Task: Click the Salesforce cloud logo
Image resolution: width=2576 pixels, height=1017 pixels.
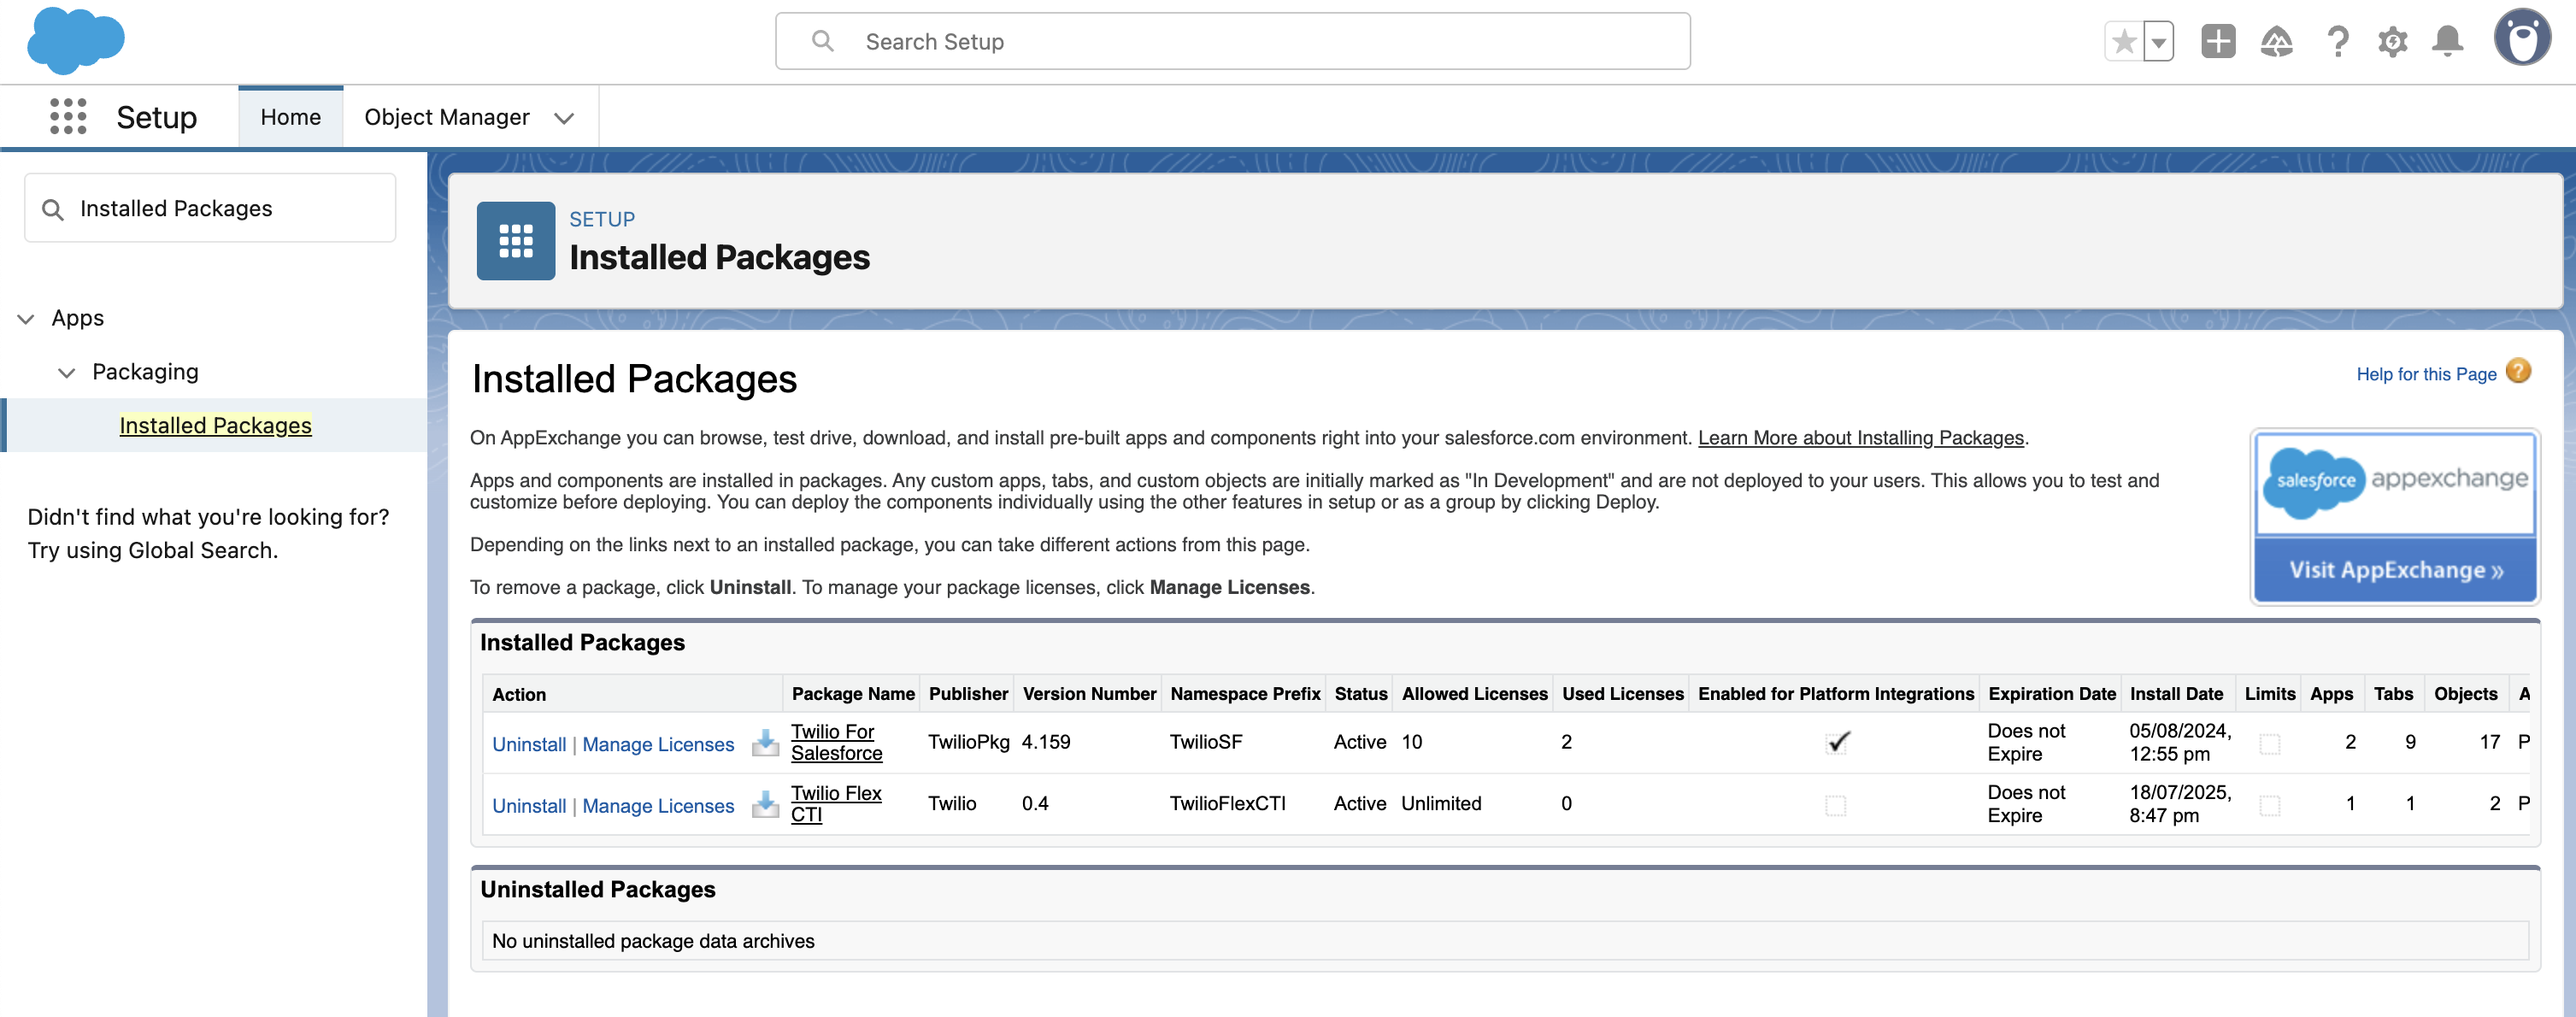Action: 76,41
